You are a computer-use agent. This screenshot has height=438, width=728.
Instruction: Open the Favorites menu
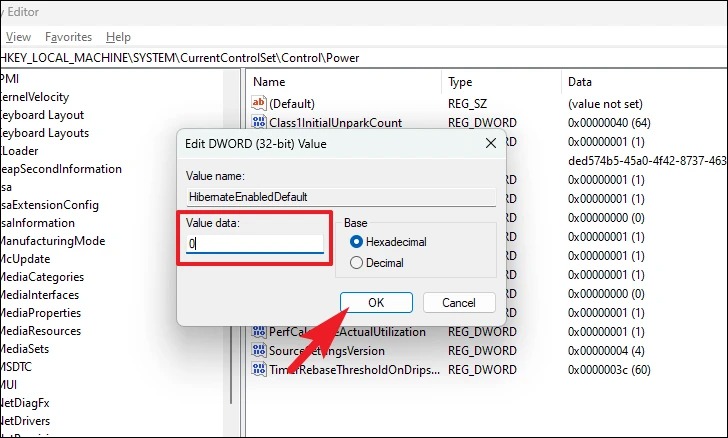coord(68,37)
